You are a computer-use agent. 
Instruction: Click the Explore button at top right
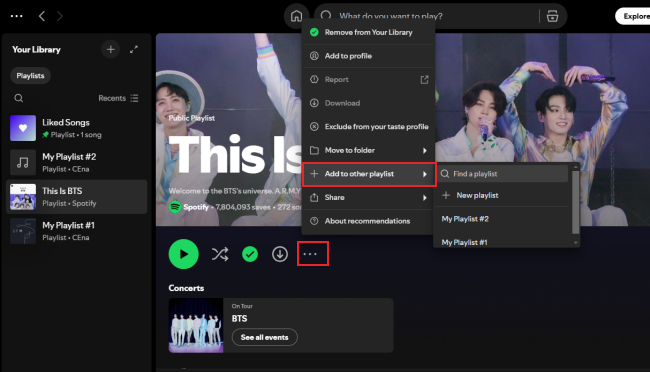pos(633,16)
